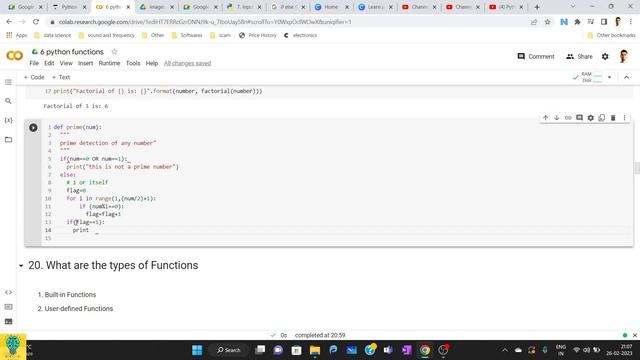Open Other bookmarks folder
Screen dimensions: 640x360
click(x=611, y=36)
